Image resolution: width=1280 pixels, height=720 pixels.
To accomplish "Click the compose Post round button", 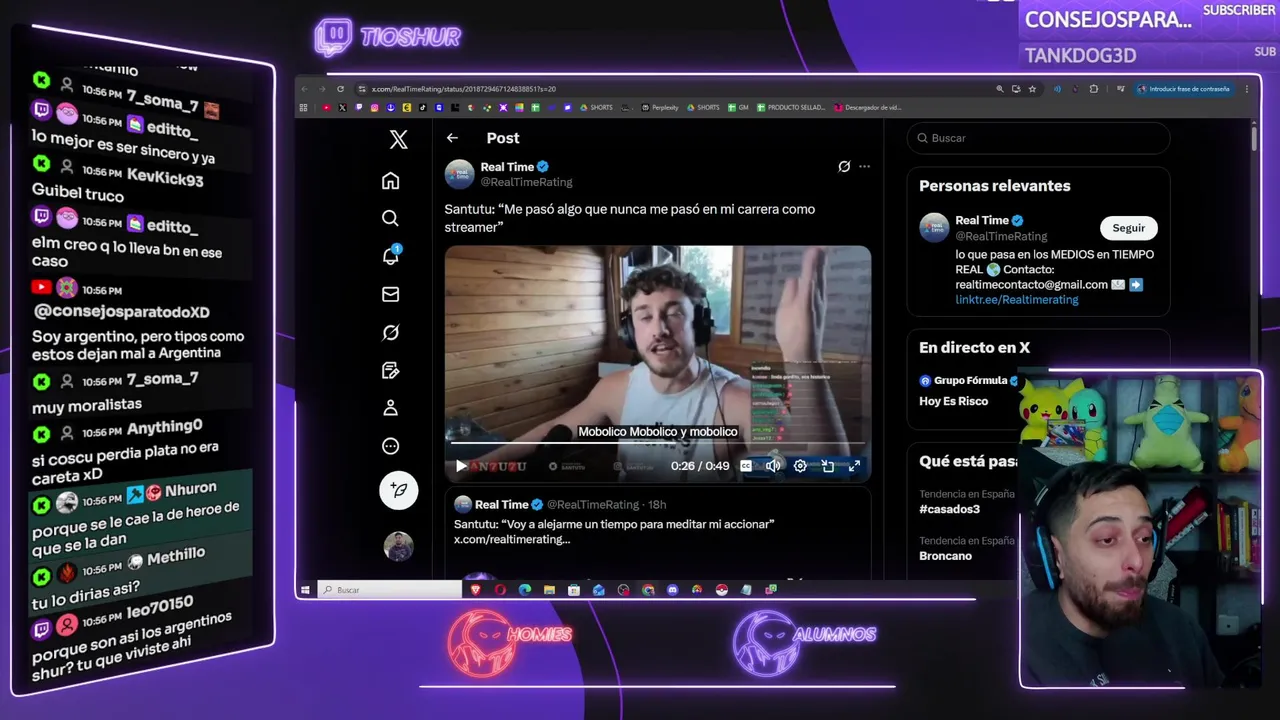I will (x=399, y=490).
